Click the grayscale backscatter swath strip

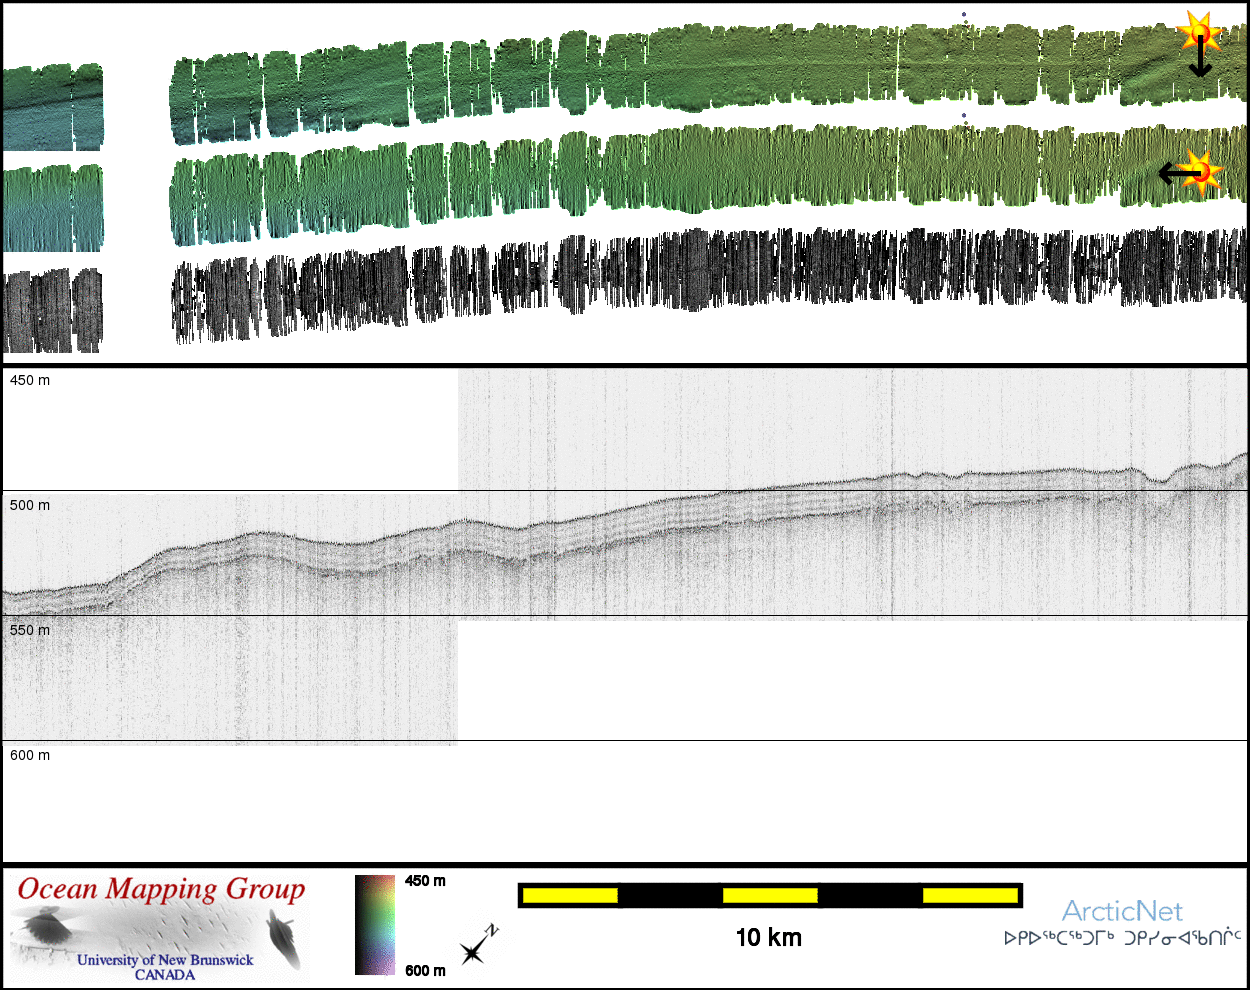pyautogui.click(x=700, y=275)
